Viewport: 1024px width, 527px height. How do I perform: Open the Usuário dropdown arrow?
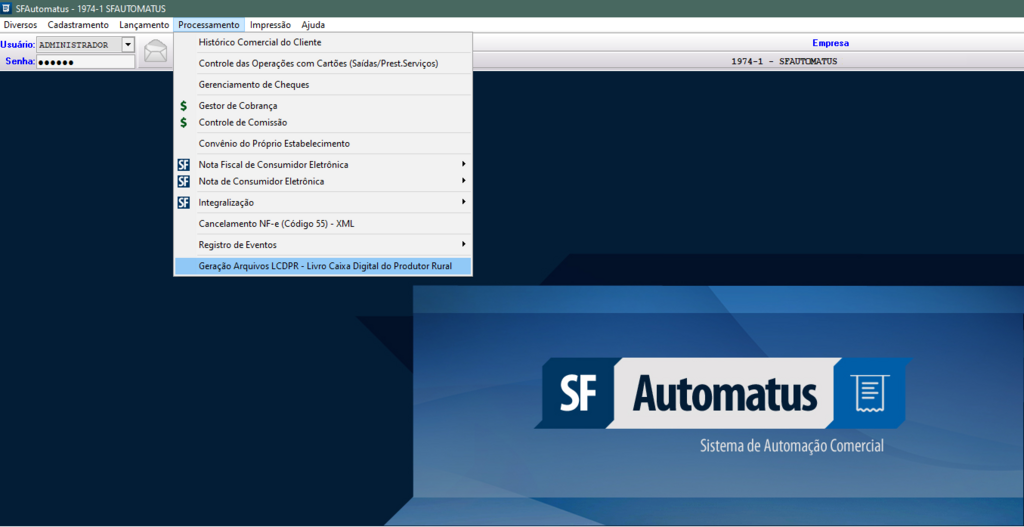128,45
